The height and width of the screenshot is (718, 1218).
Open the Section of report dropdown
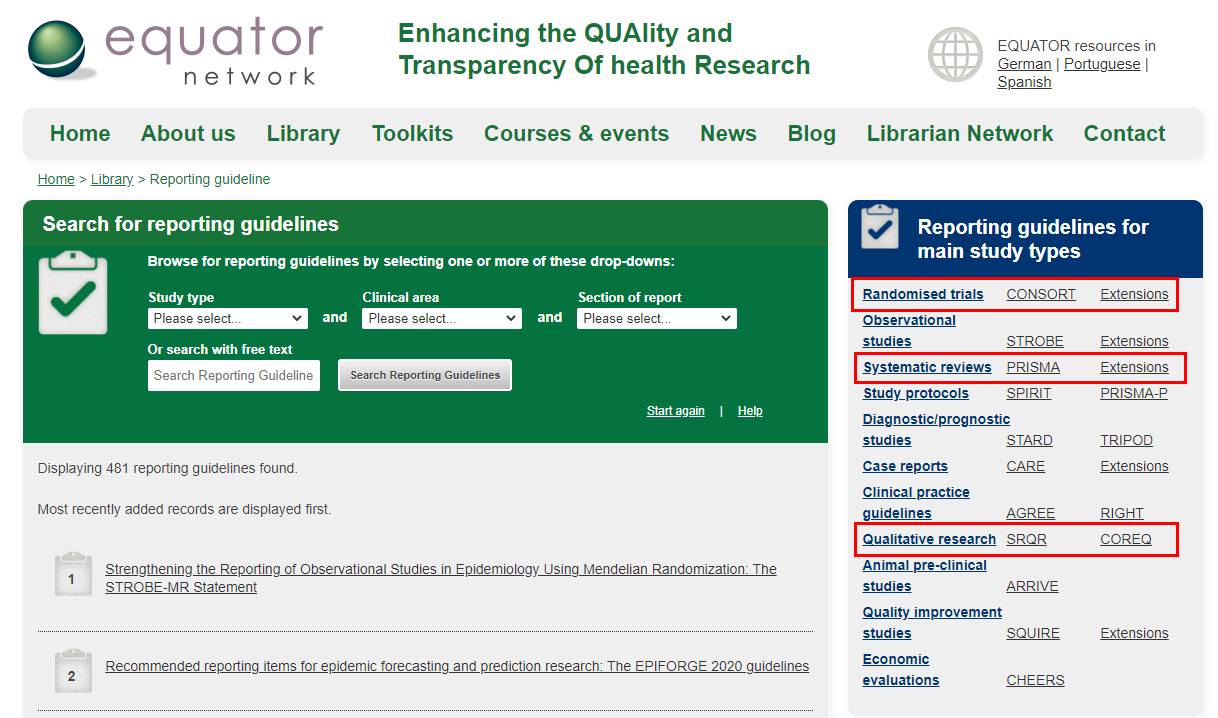click(657, 318)
